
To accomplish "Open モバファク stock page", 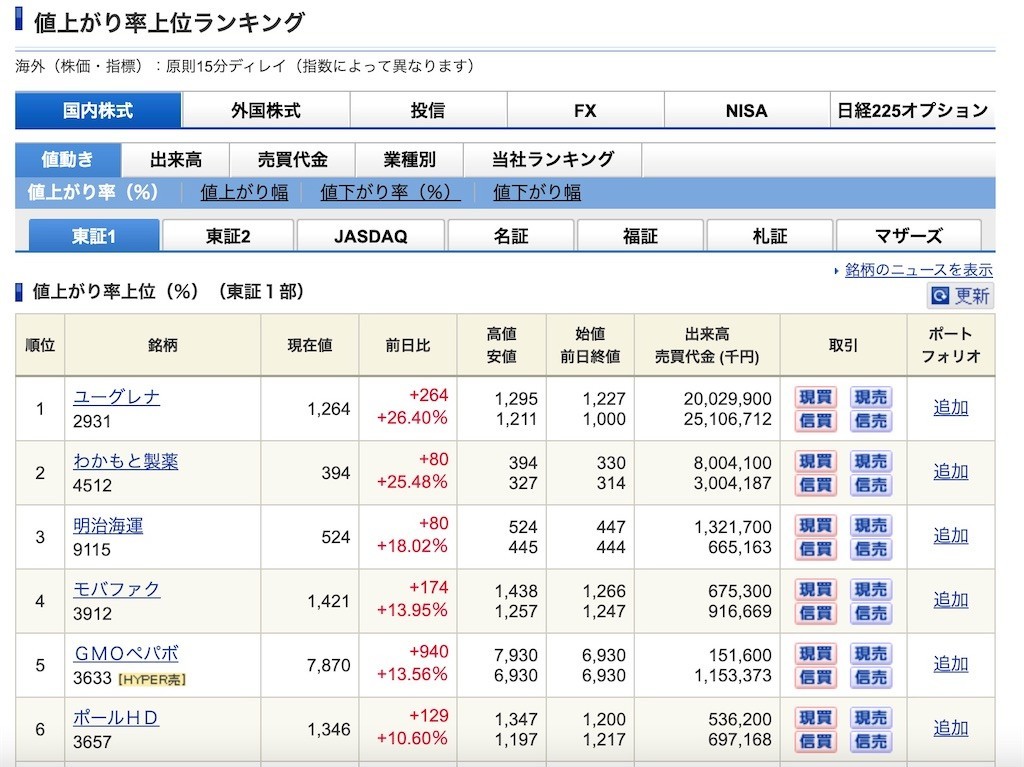I will pyautogui.click(x=116, y=589).
